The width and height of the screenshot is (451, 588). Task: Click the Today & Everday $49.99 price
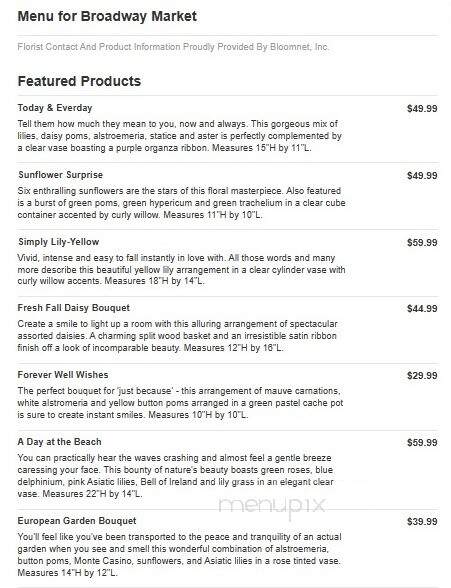pyautogui.click(x=422, y=109)
